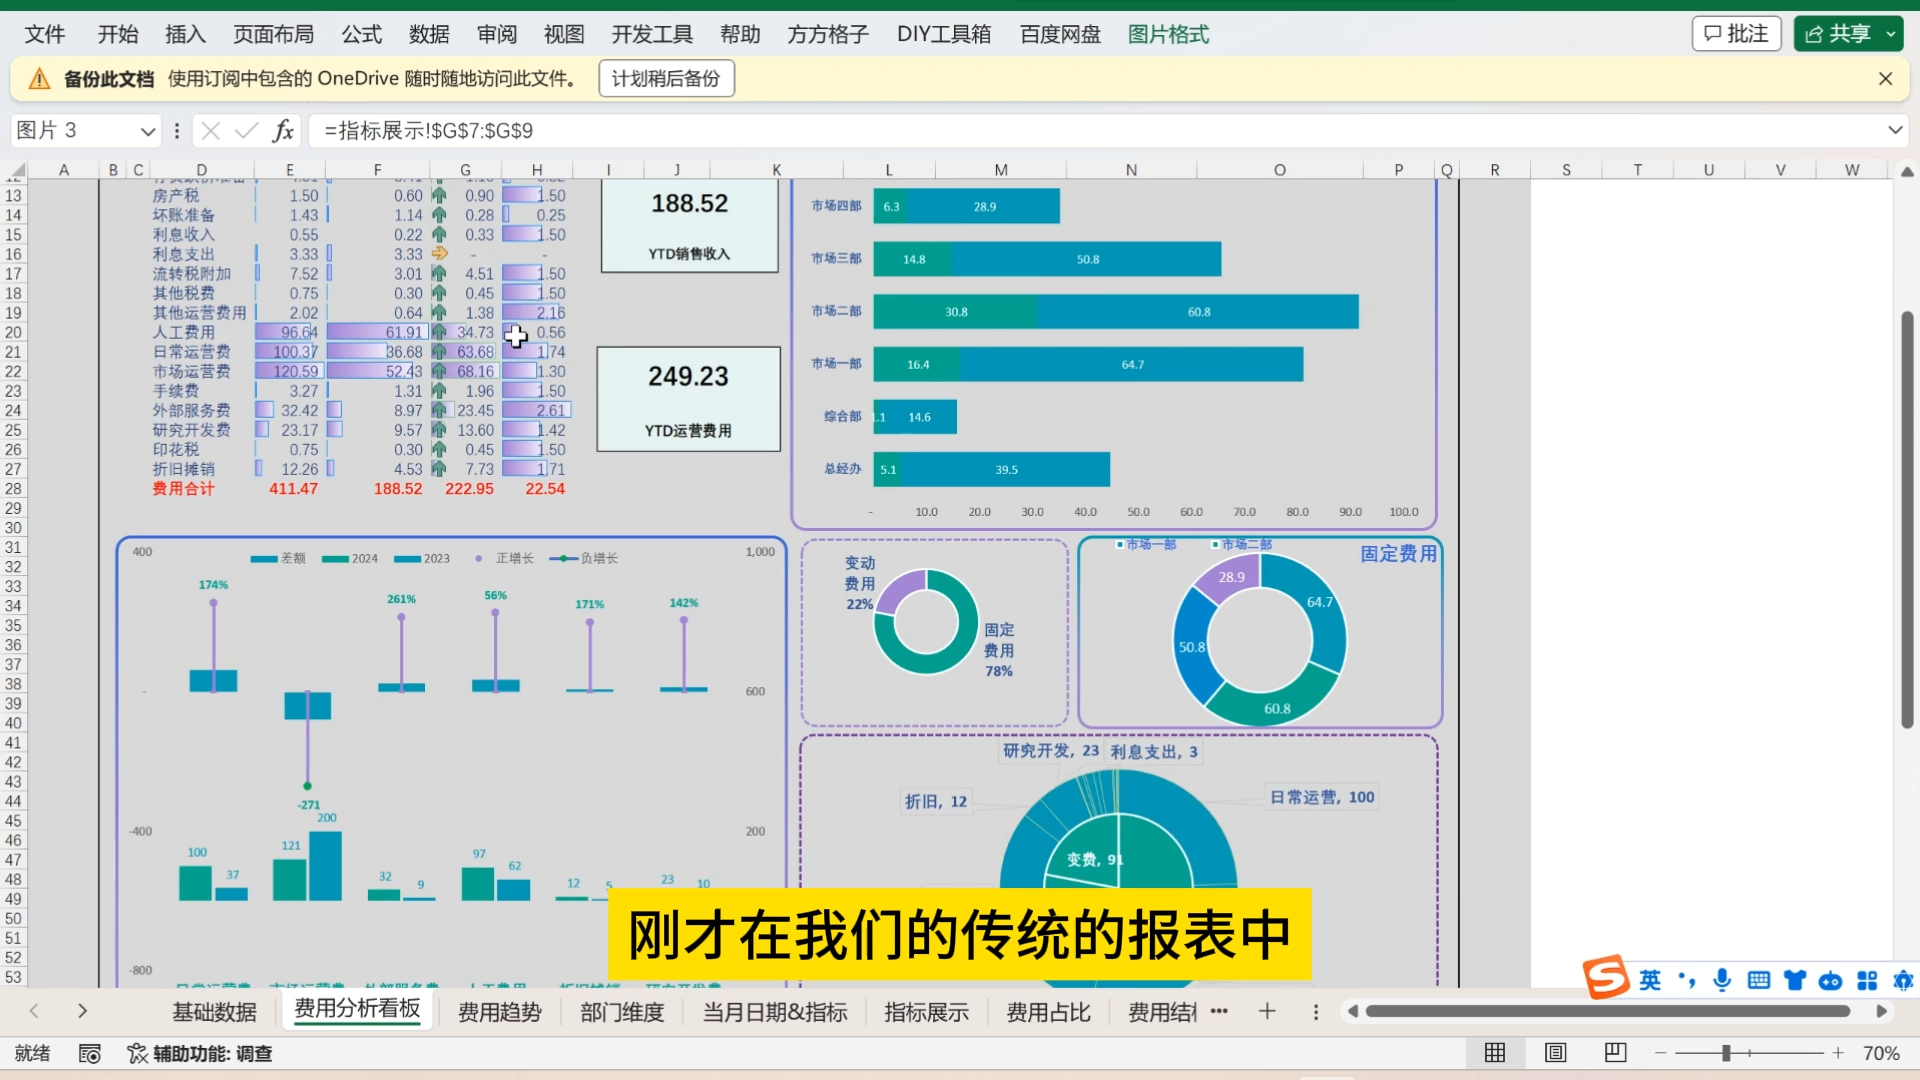Click zoom out minus button
1920x1080 pixels.
click(x=1660, y=1053)
